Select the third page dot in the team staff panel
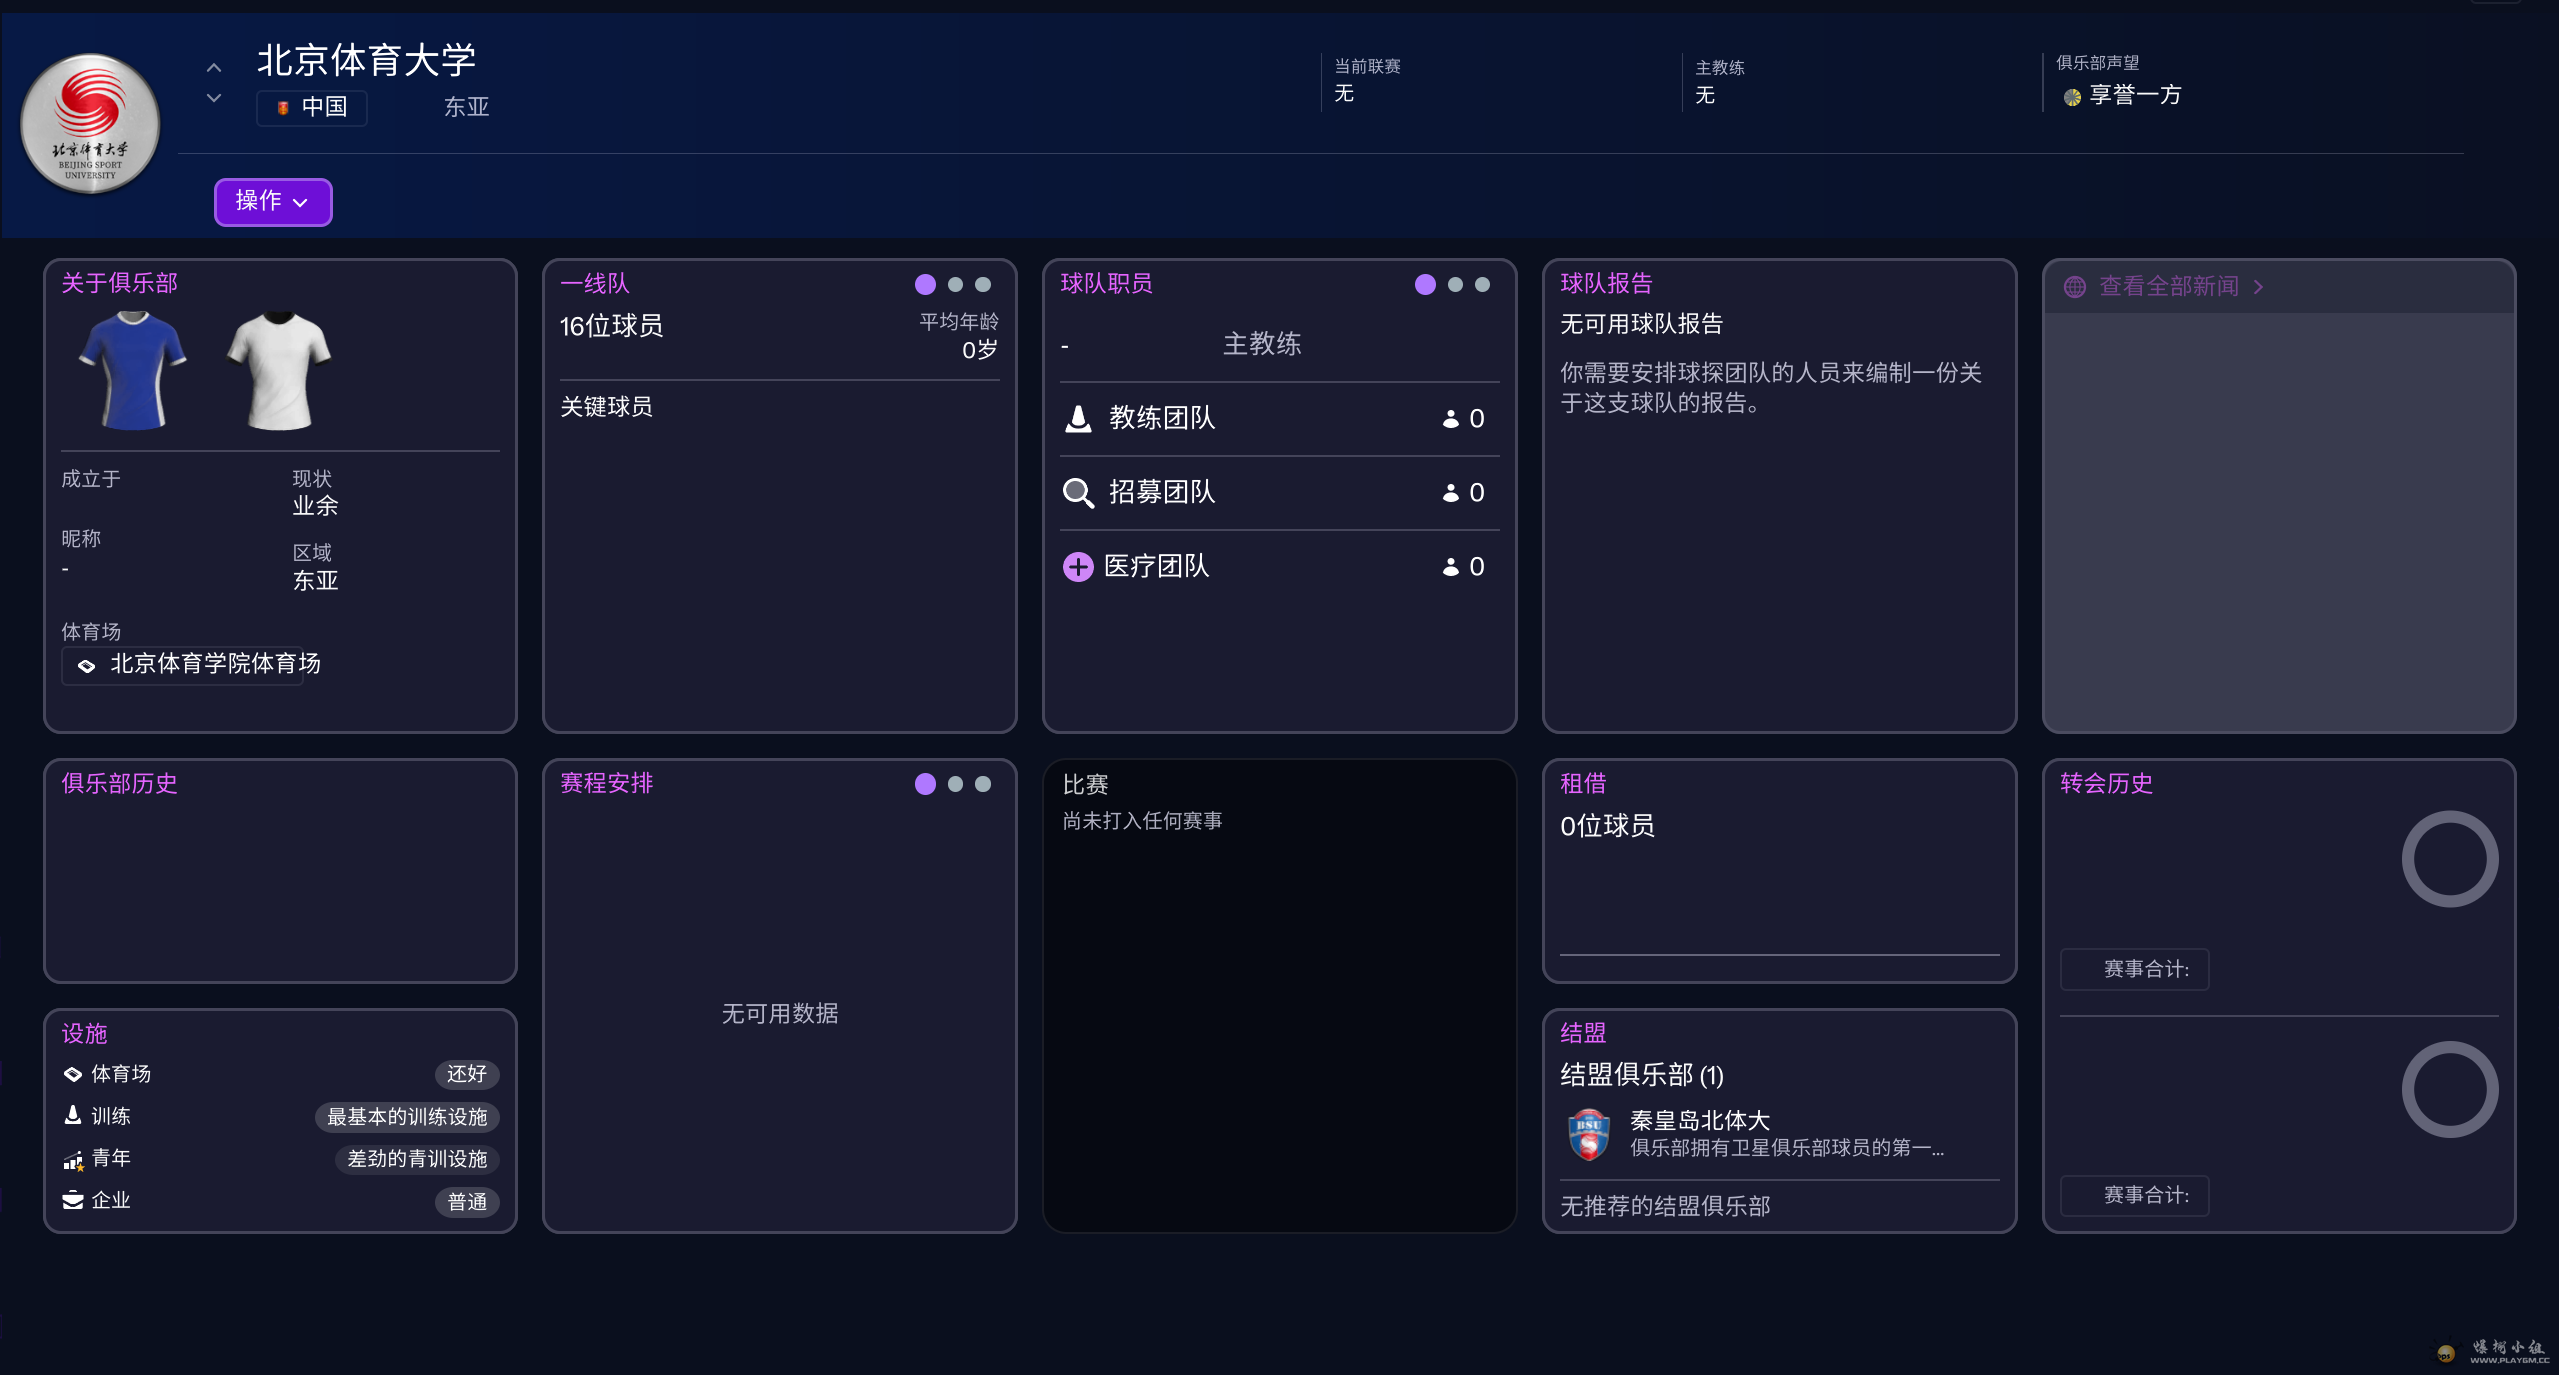The width and height of the screenshot is (2559, 1375). pyautogui.click(x=1483, y=285)
